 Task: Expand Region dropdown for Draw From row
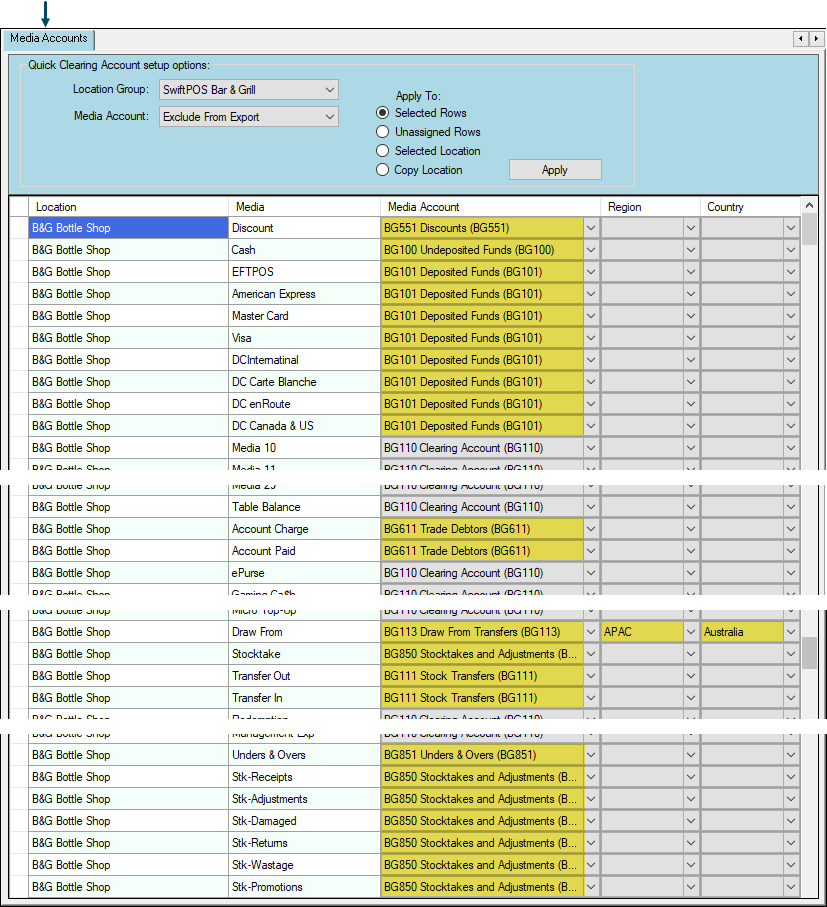[x=691, y=632]
